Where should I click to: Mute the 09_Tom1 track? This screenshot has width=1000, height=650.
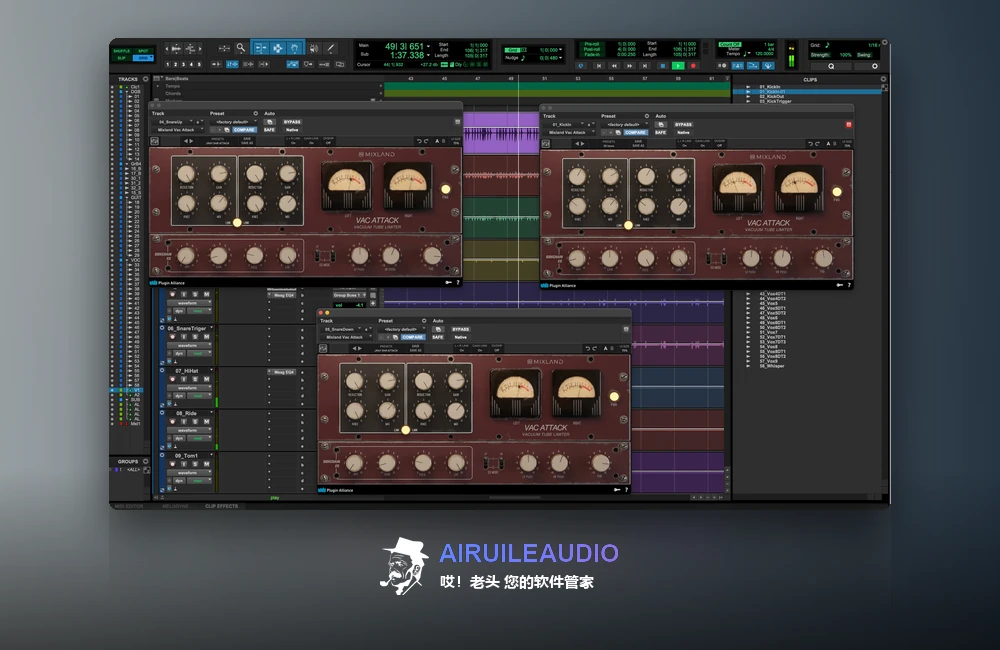(x=206, y=464)
